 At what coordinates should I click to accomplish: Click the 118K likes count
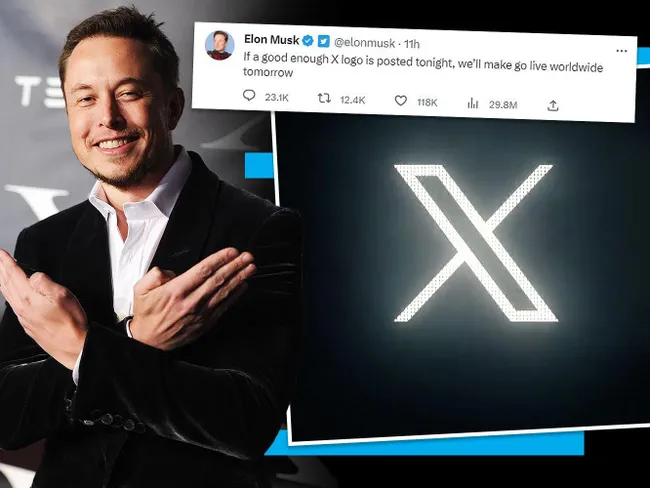tap(427, 102)
